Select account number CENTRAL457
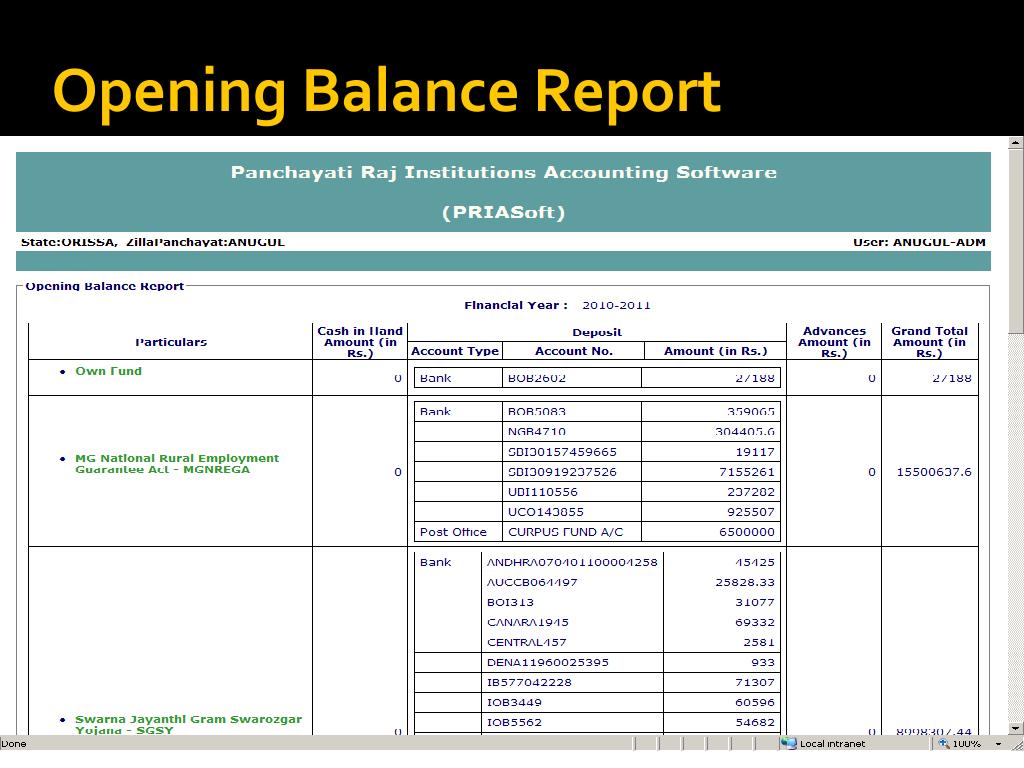 point(526,643)
